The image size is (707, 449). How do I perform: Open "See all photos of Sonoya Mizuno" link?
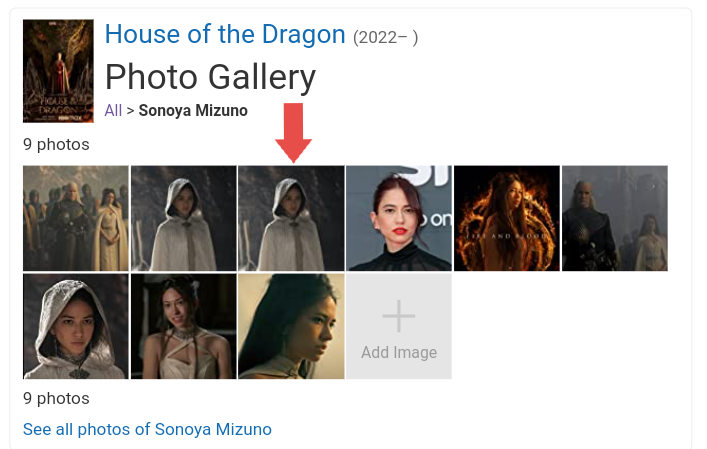[147, 429]
